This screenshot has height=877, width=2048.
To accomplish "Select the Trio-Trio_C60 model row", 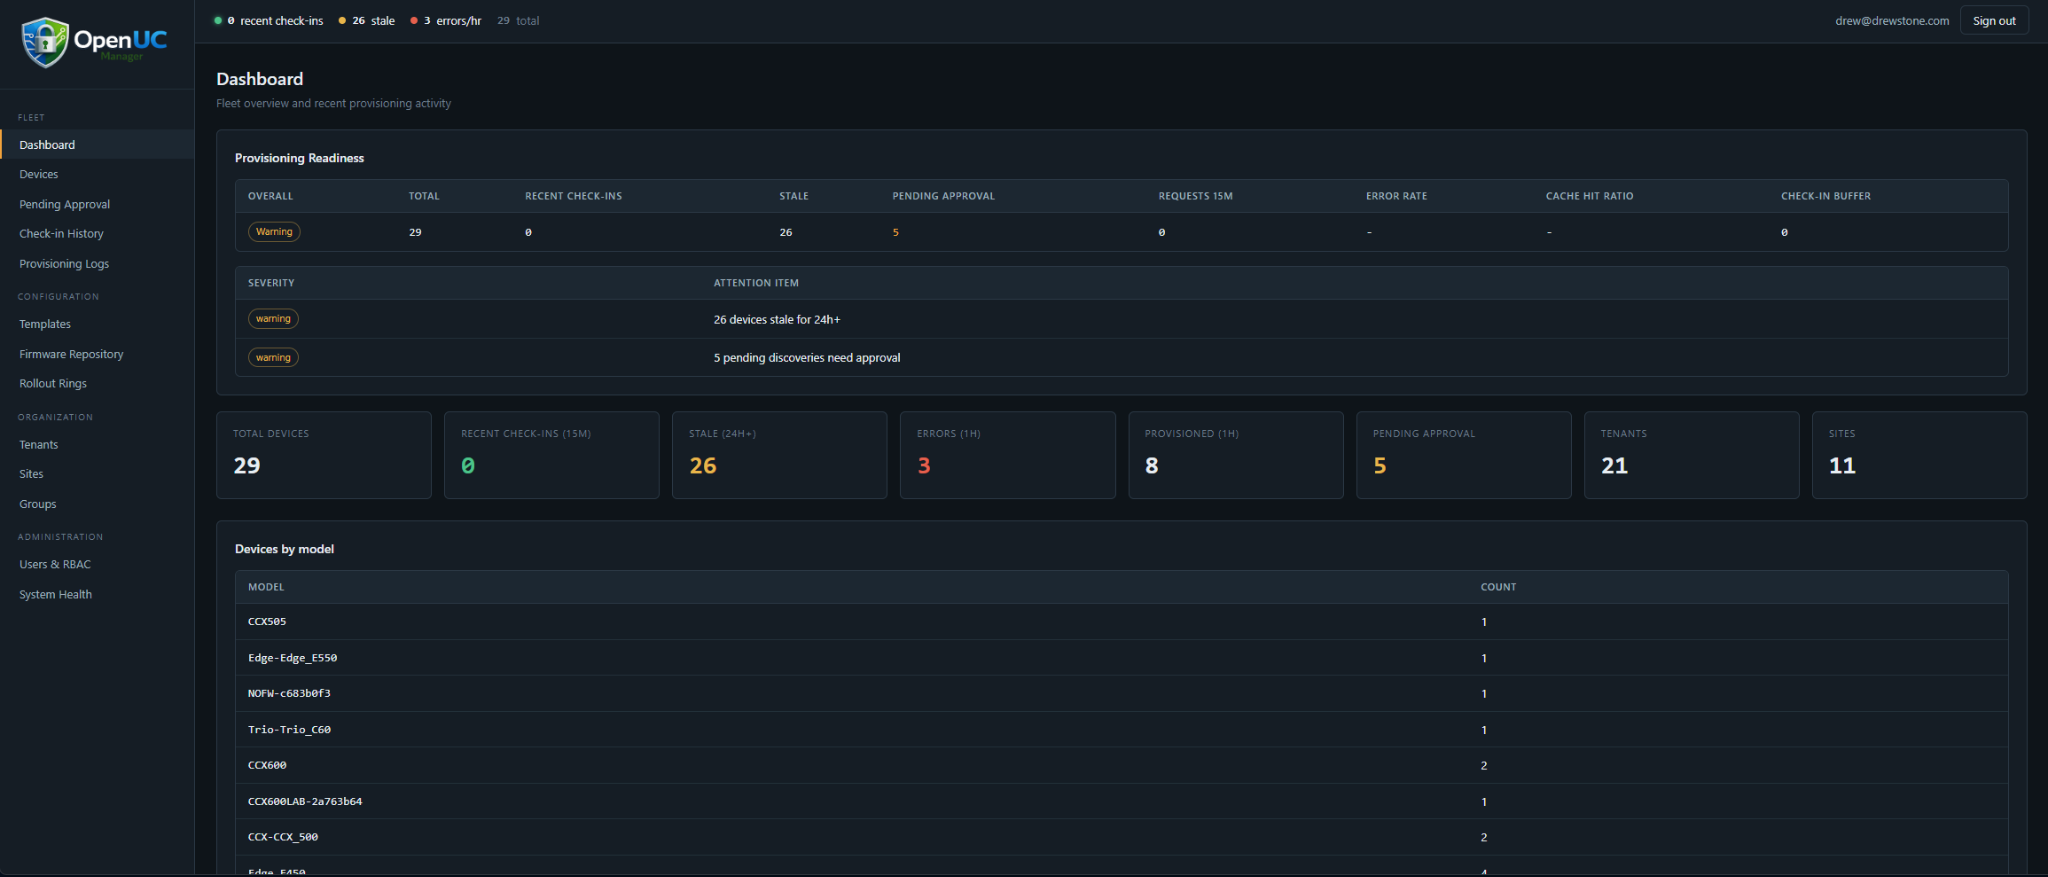I will [x=1121, y=730].
